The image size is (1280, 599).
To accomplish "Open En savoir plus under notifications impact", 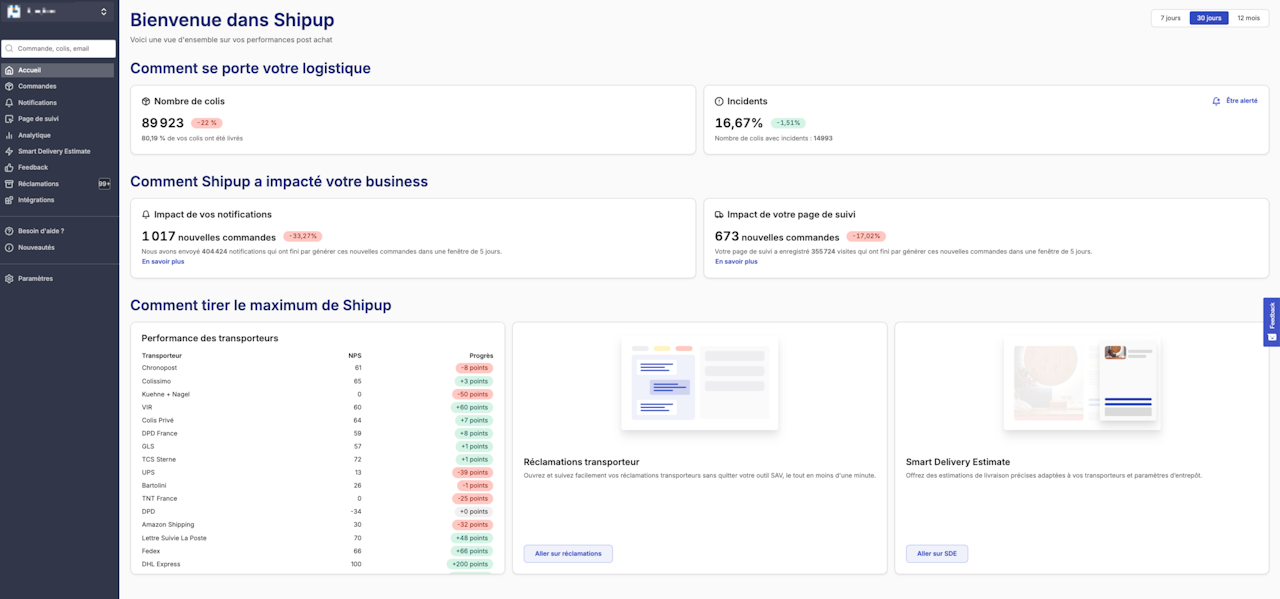I will [x=163, y=262].
